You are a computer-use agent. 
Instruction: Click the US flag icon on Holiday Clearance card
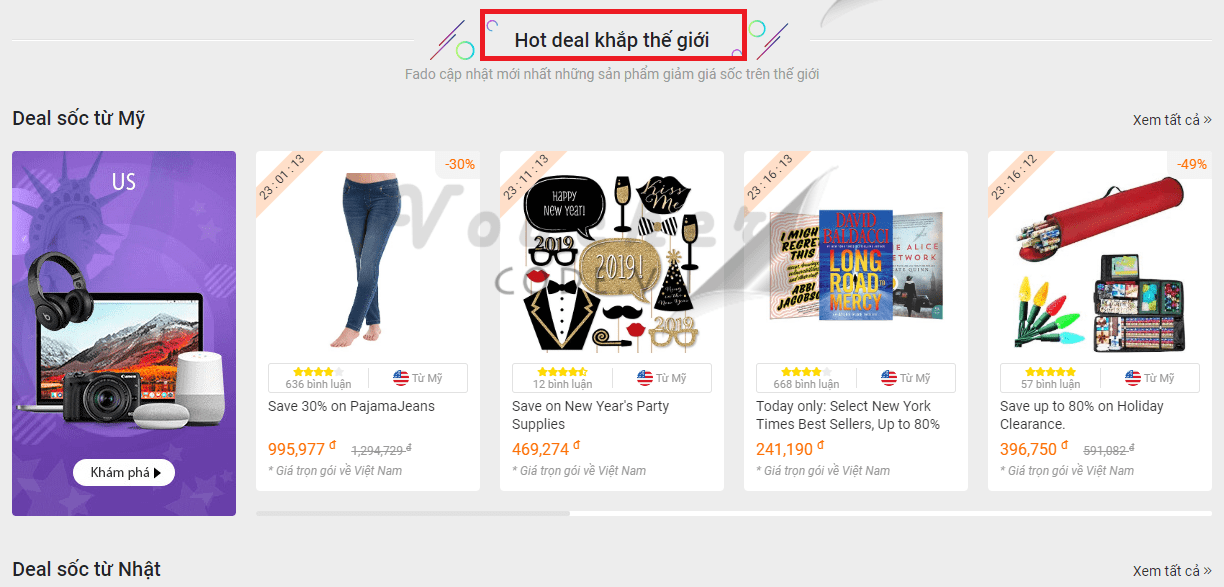(x=1133, y=378)
